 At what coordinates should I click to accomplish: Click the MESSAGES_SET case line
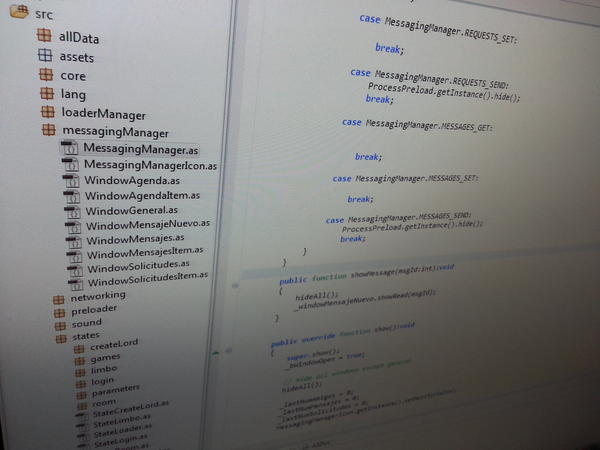[x=405, y=178]
